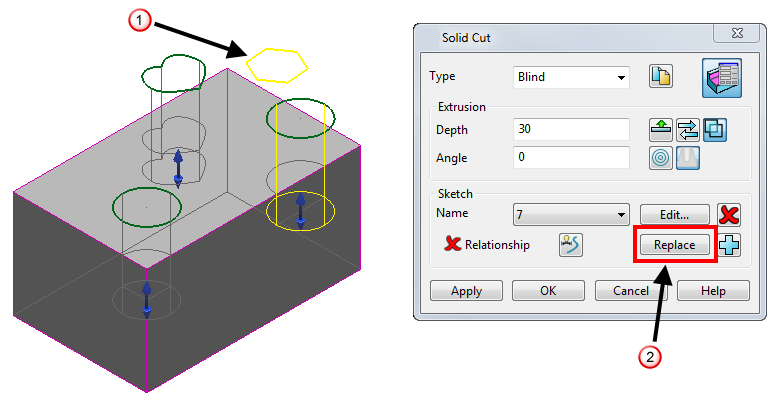Click the green up-arrow icon beside Depth
Viewport: 778px width, 402px height.
click(660, 130)
